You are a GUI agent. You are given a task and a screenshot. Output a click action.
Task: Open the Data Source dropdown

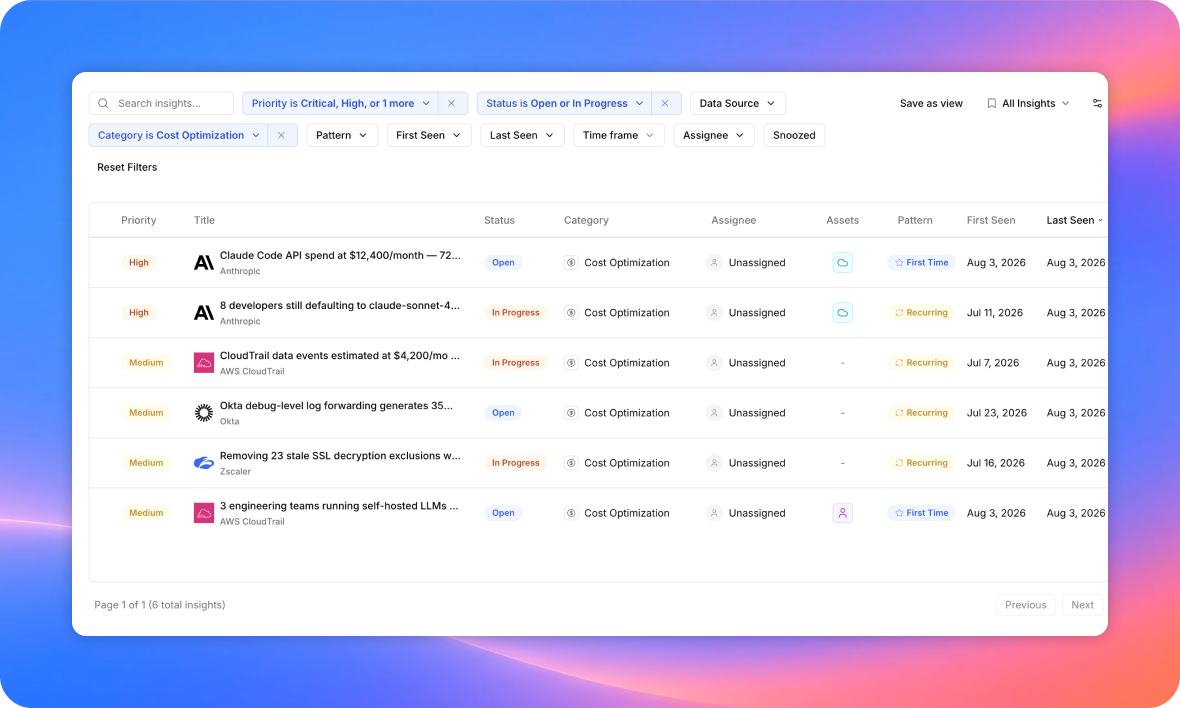pos(738,103)
